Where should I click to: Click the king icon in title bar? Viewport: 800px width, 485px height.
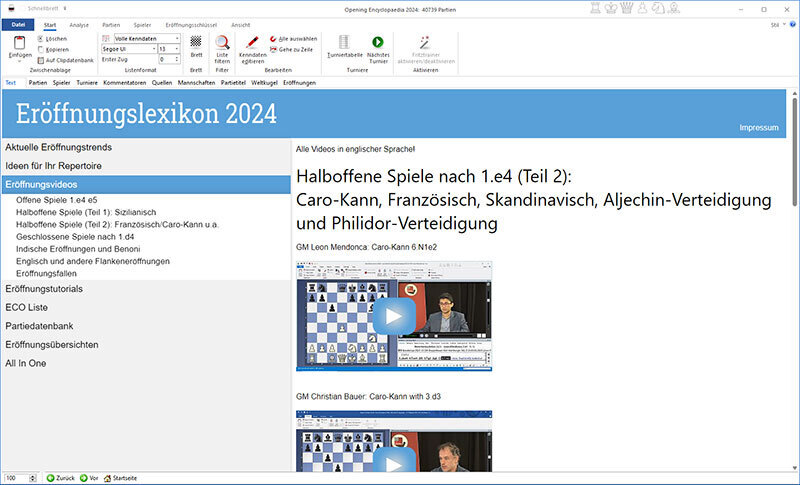611,8
